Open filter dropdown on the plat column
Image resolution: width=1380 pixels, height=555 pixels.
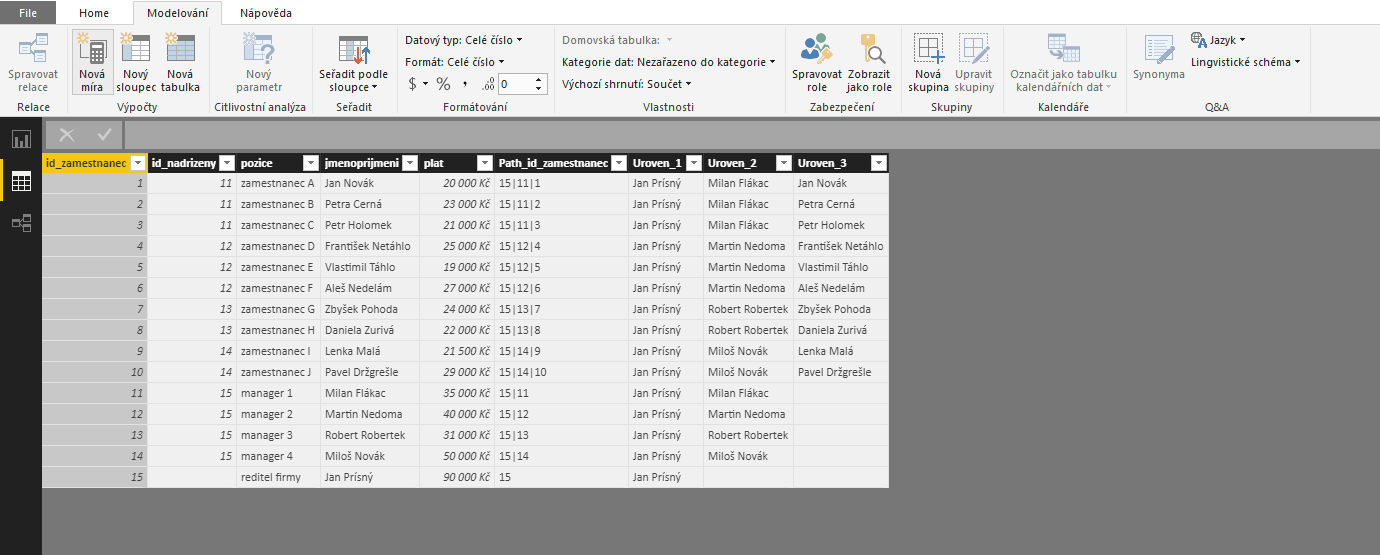coord(485,163)
